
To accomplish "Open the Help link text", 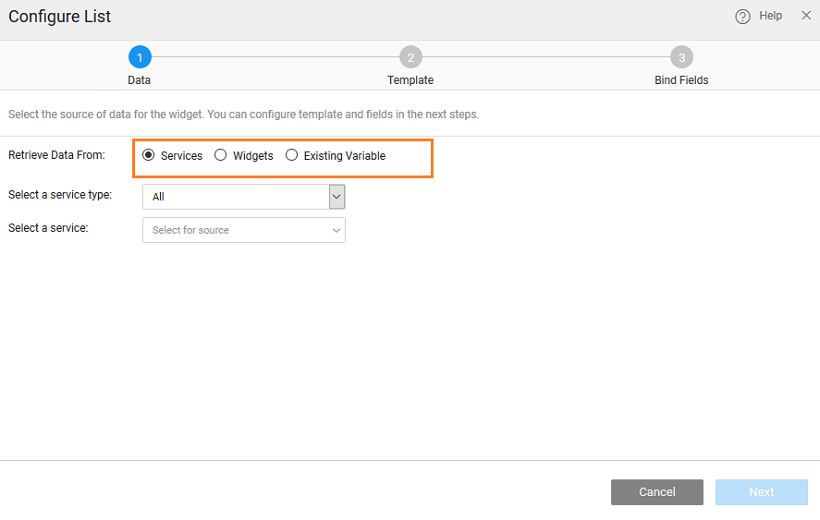I will click(x=770, y=16).
